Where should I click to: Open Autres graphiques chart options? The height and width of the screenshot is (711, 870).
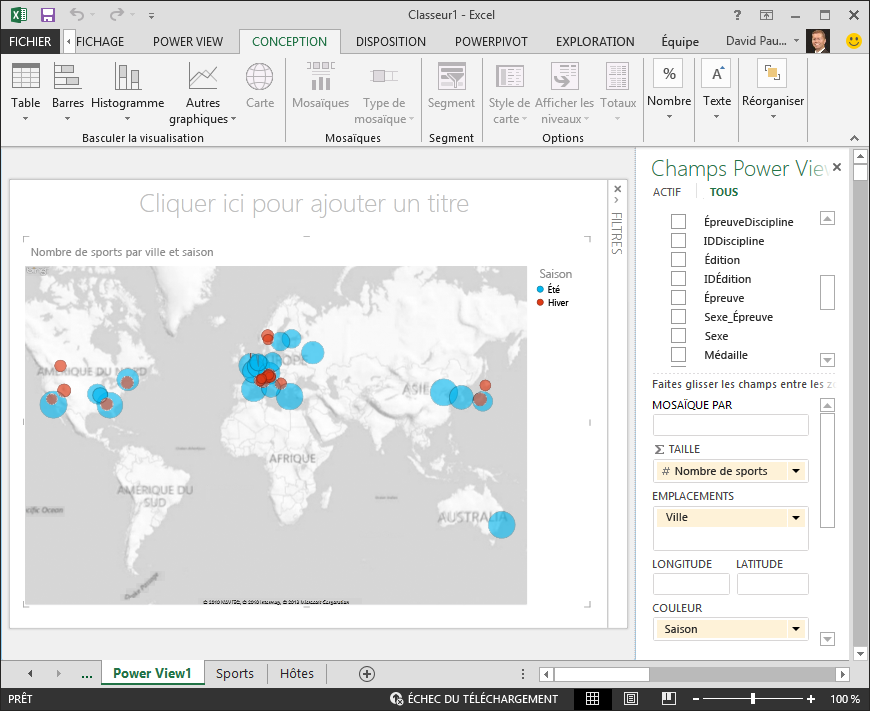[203, 93]
